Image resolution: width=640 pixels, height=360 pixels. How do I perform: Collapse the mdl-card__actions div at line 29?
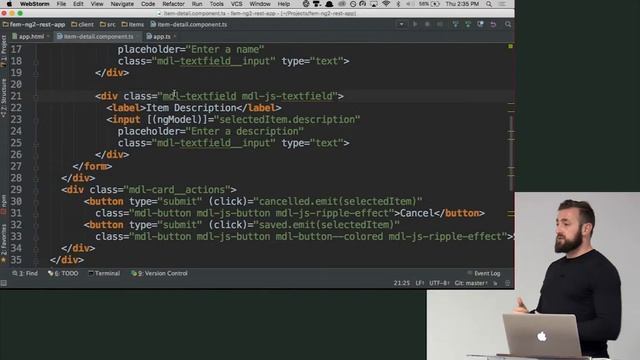(36, 190)
